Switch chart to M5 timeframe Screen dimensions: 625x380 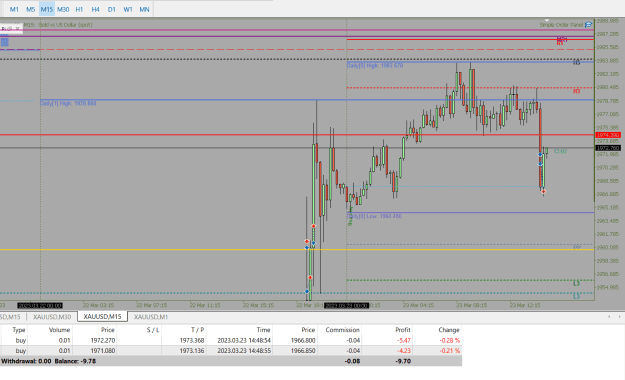point(30,9)
